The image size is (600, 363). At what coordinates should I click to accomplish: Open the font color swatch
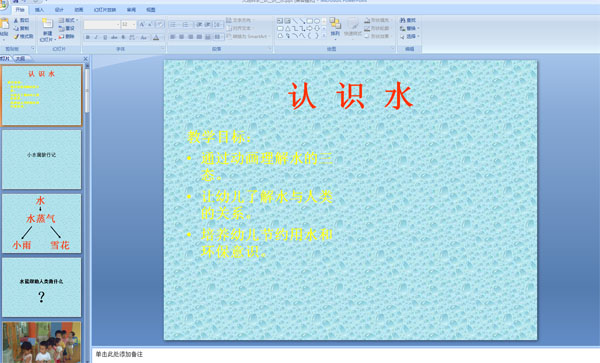pyautogui.click(x=156, y=37)
